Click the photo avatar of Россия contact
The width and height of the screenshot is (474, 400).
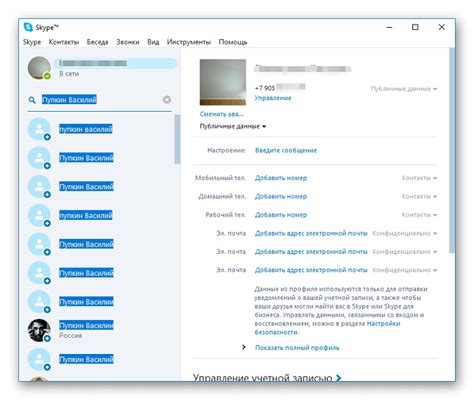click(39, 330)
